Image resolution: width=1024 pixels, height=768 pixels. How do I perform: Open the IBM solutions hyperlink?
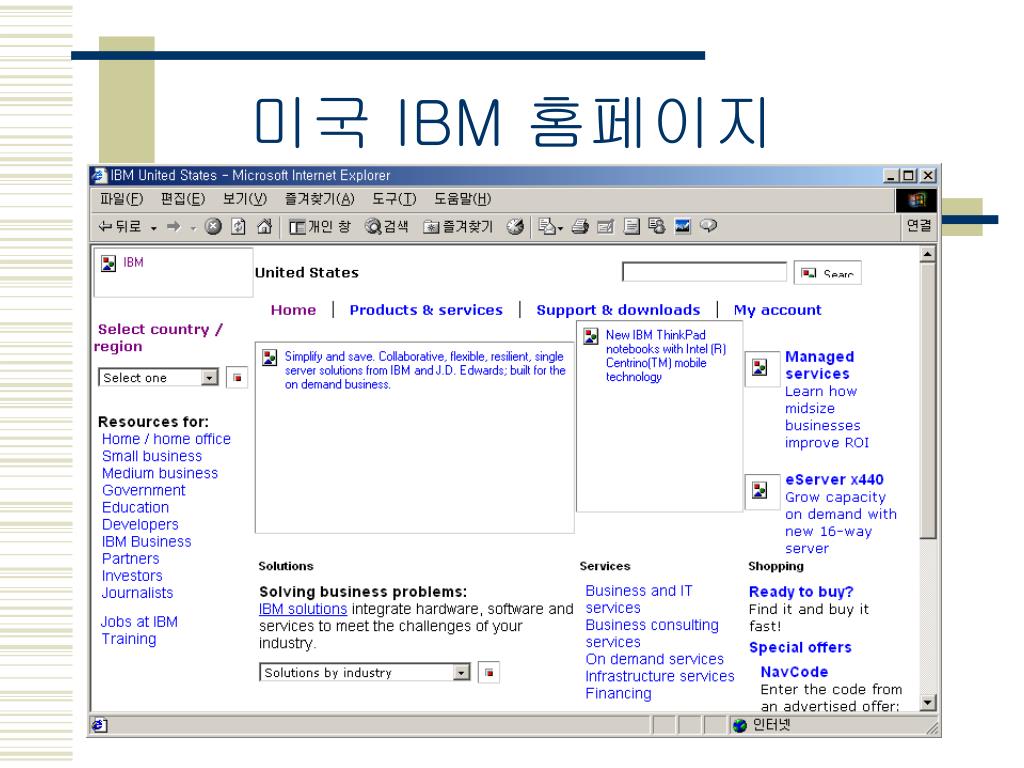[x=303, y=609]
